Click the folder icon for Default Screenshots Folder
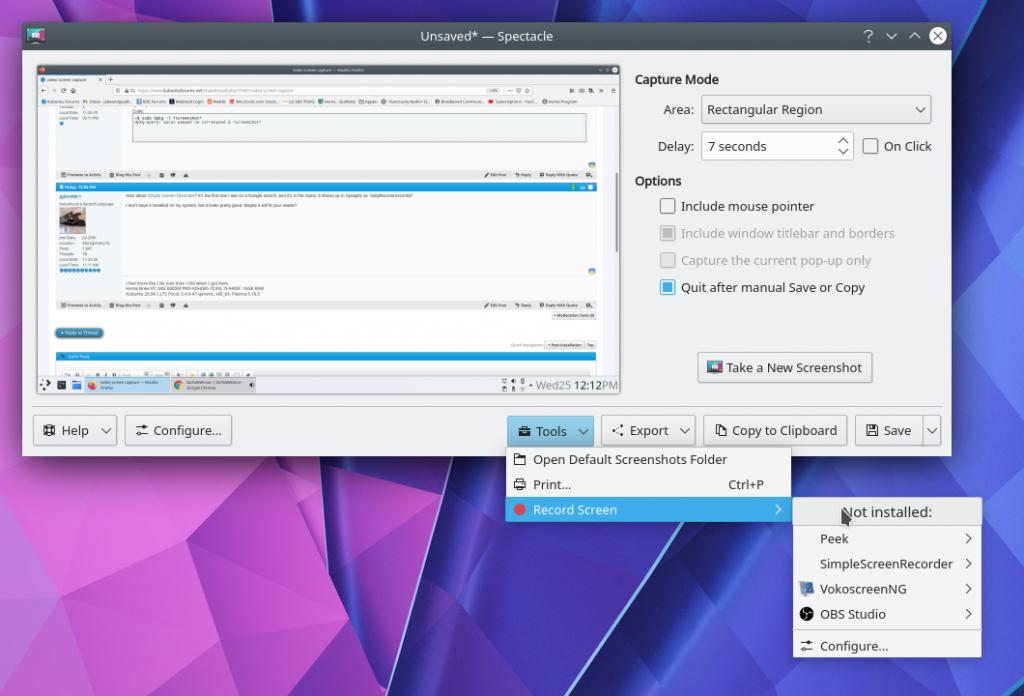 point(519,460)
